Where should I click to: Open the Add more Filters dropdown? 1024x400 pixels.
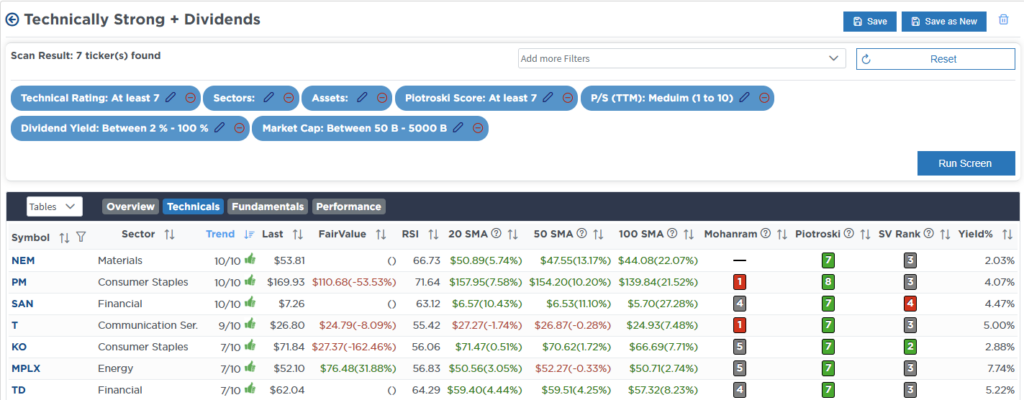pyautogui.click(x=682, y=59)
